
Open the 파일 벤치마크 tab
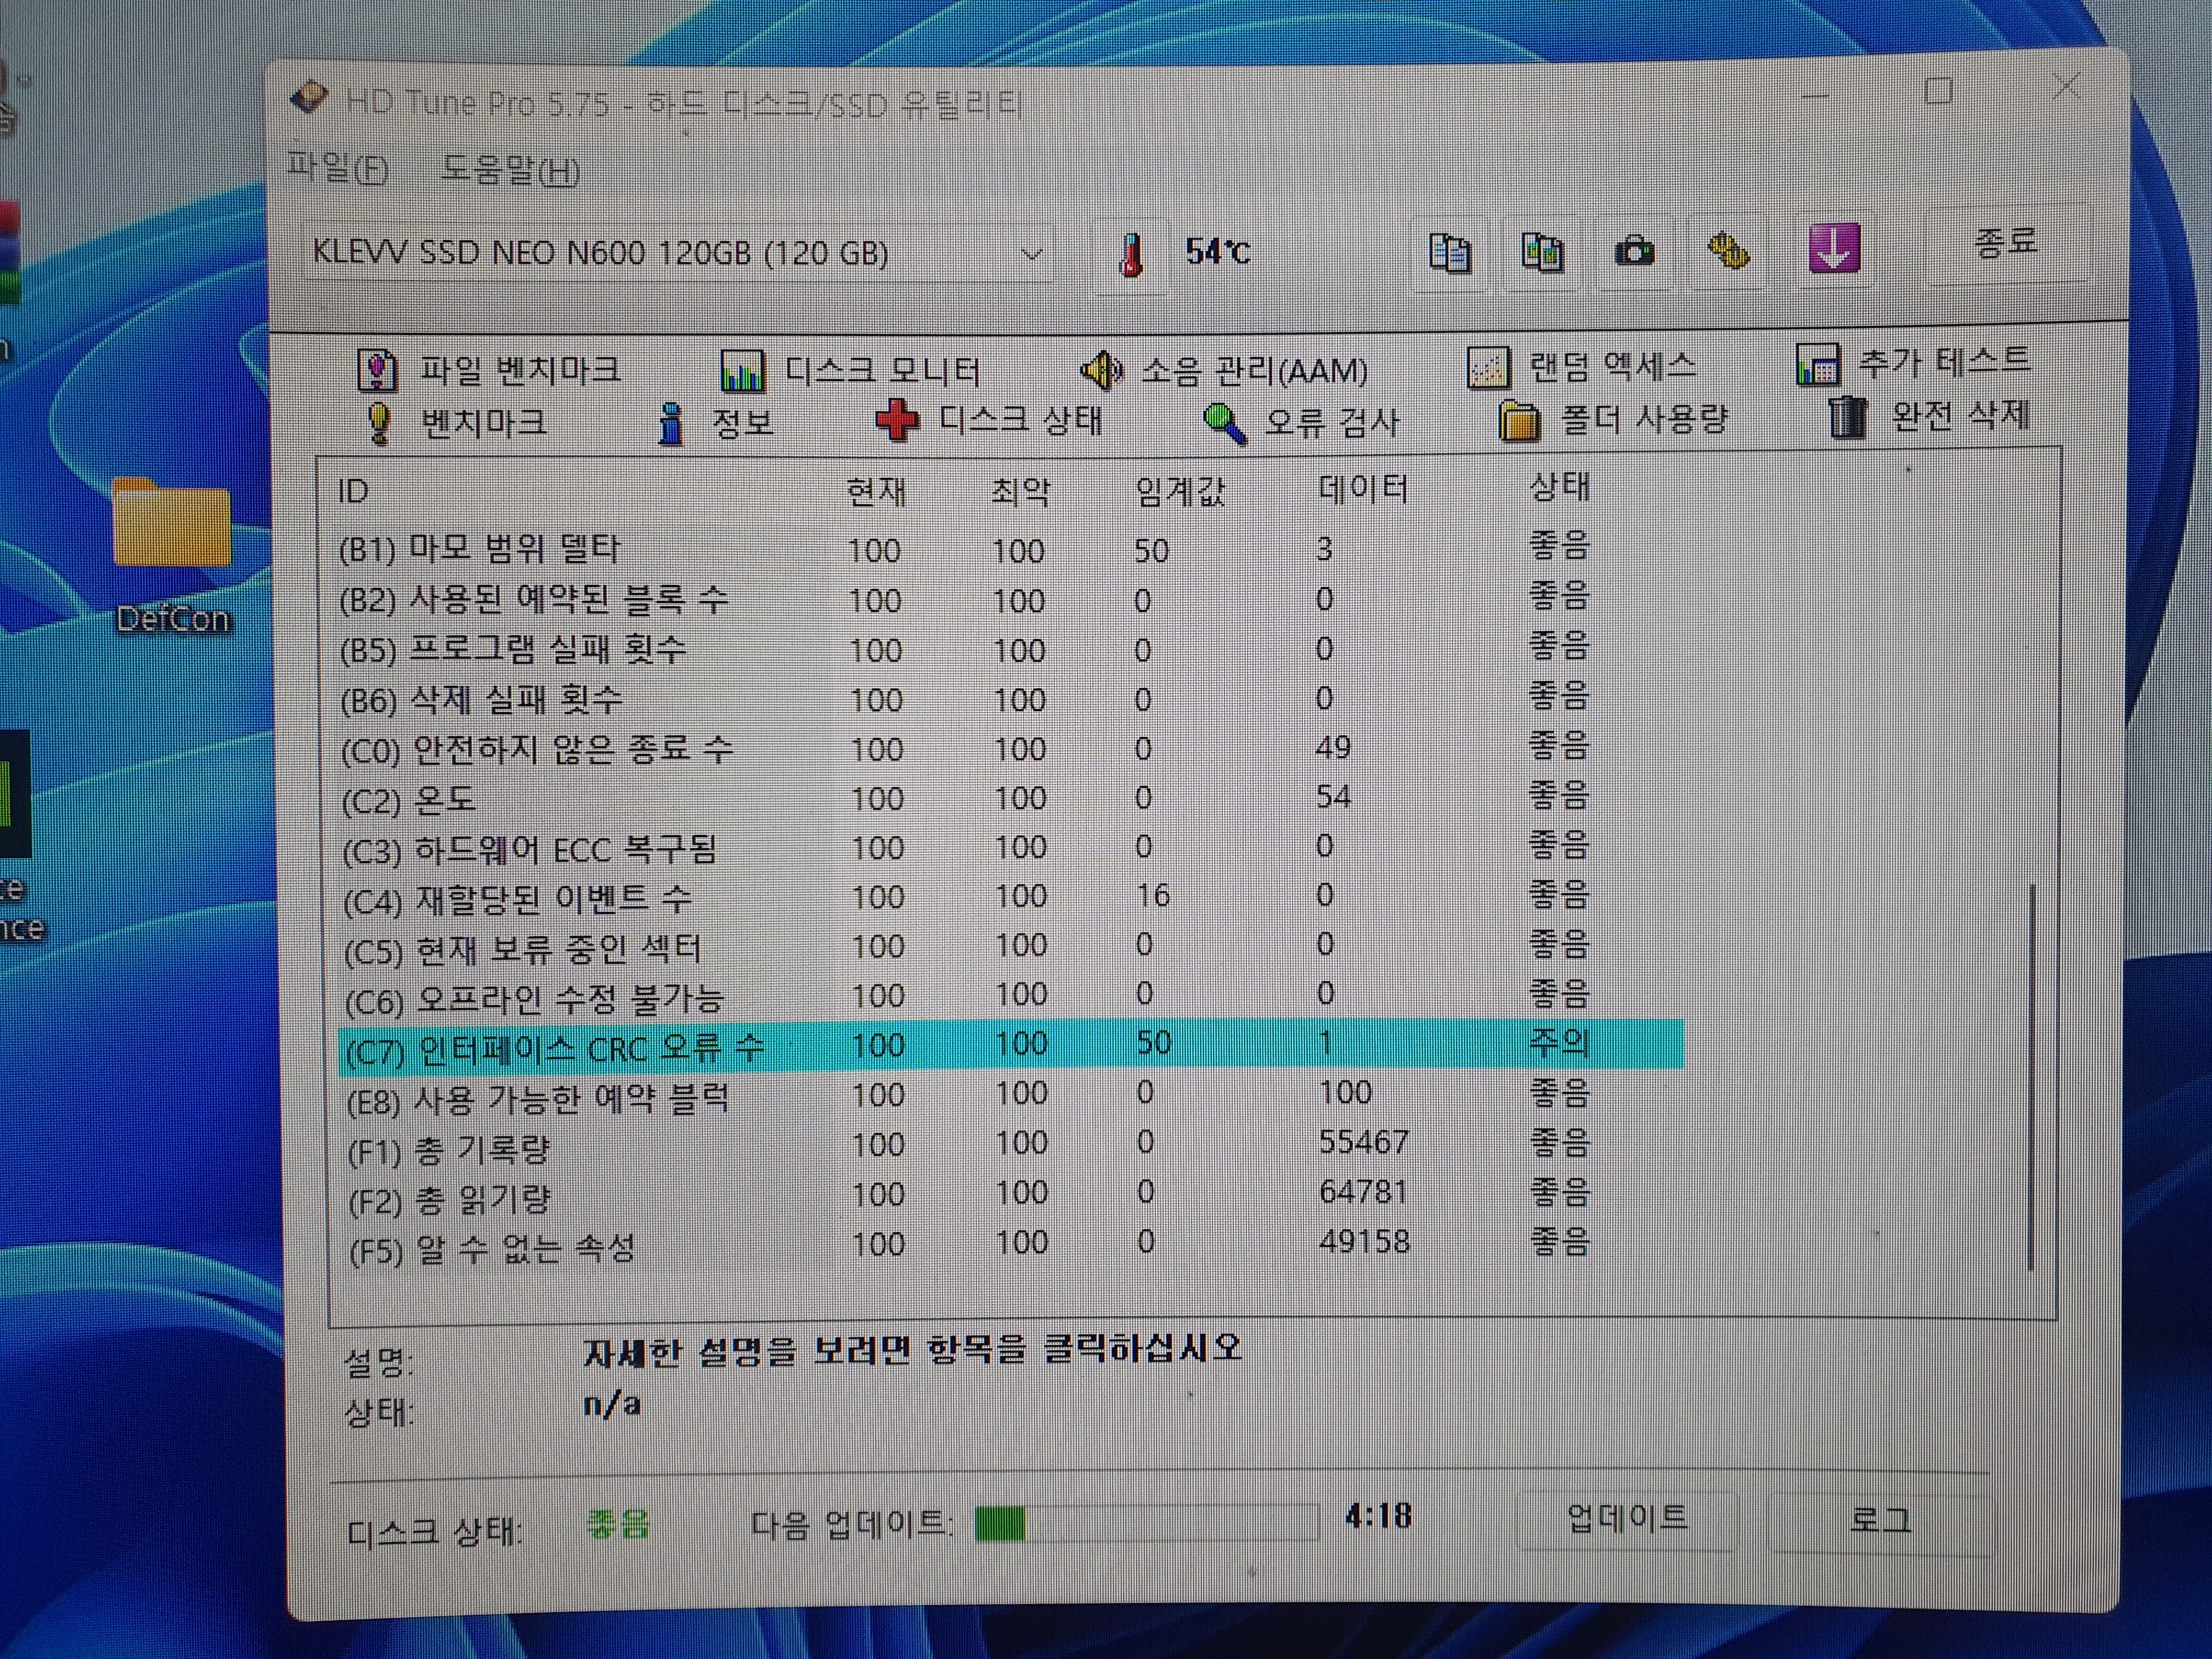point(489,370)
